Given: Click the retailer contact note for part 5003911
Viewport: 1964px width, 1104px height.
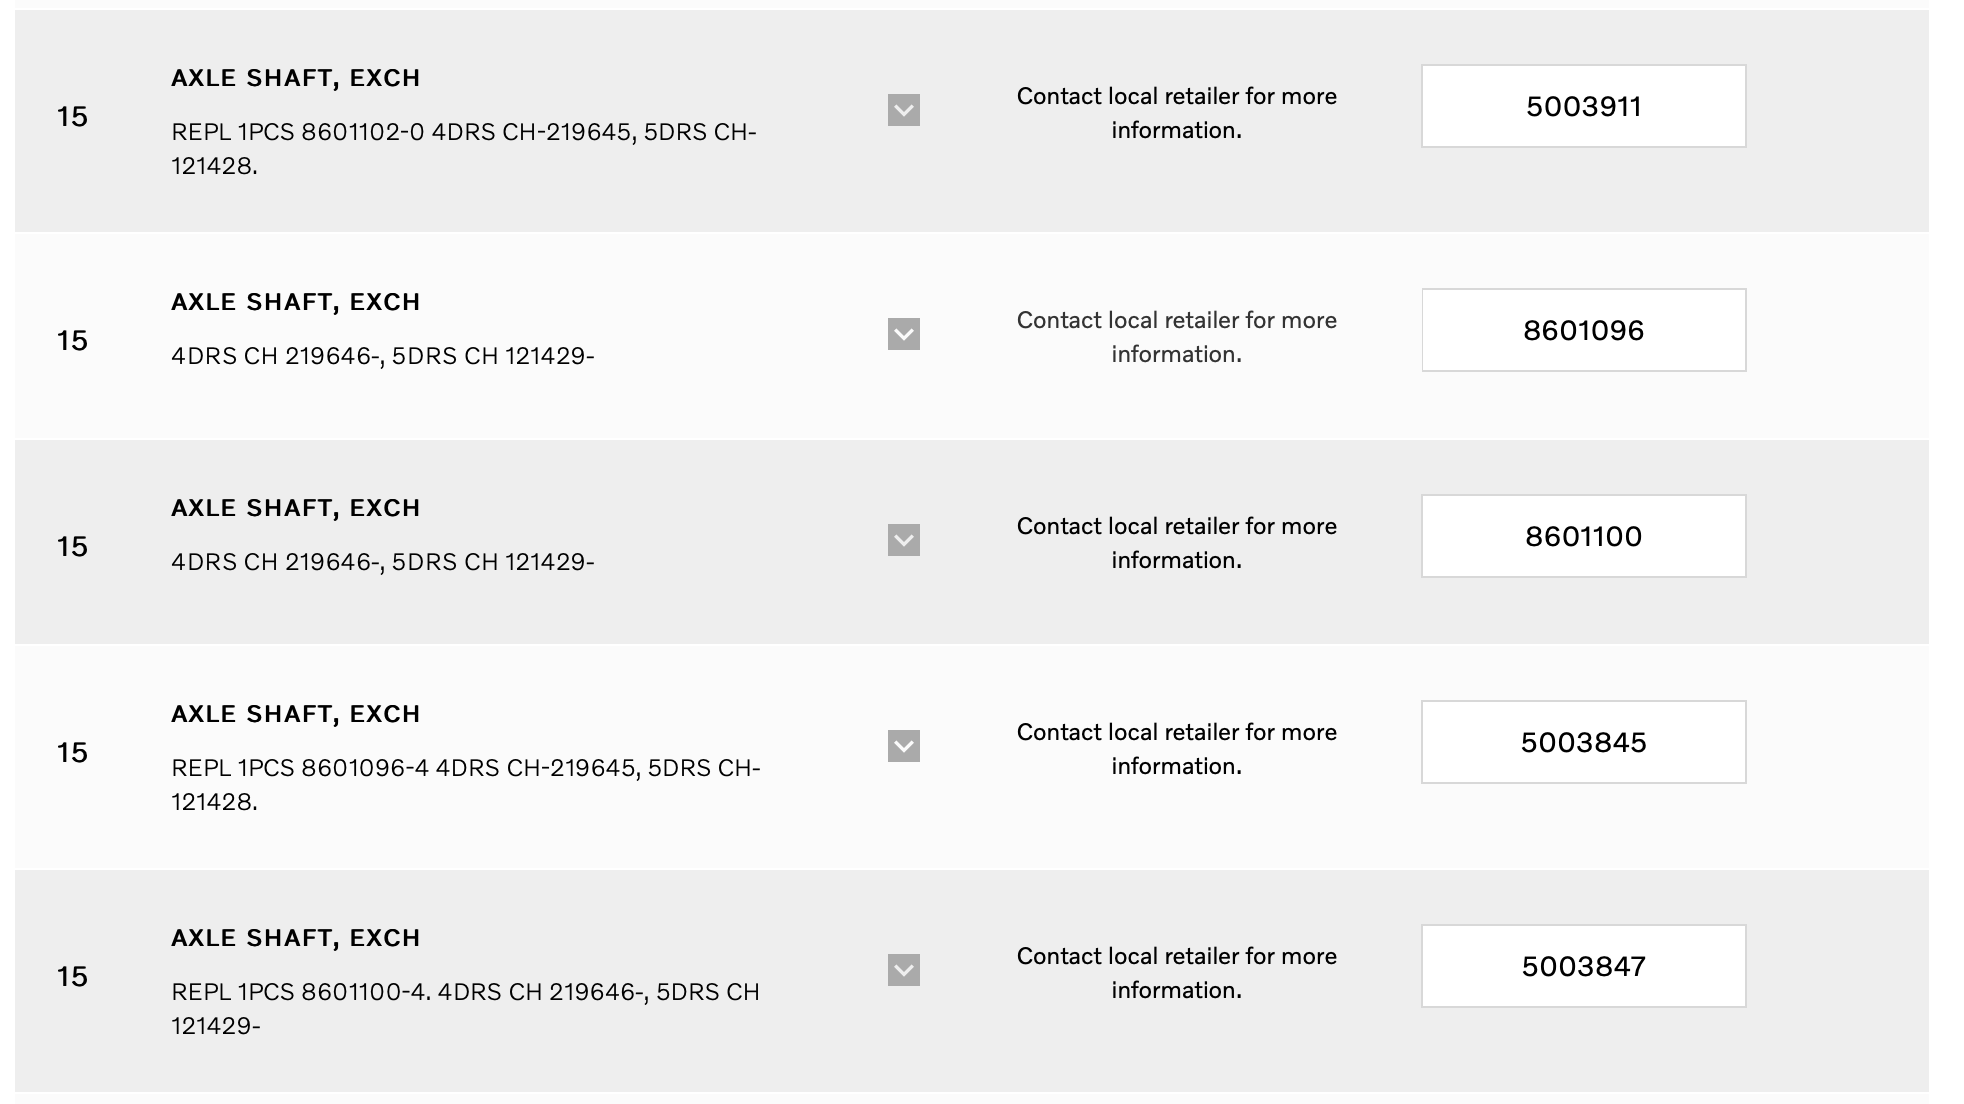Looking at the screenshot, I should pyautogui.click(x=1176, y=113).
